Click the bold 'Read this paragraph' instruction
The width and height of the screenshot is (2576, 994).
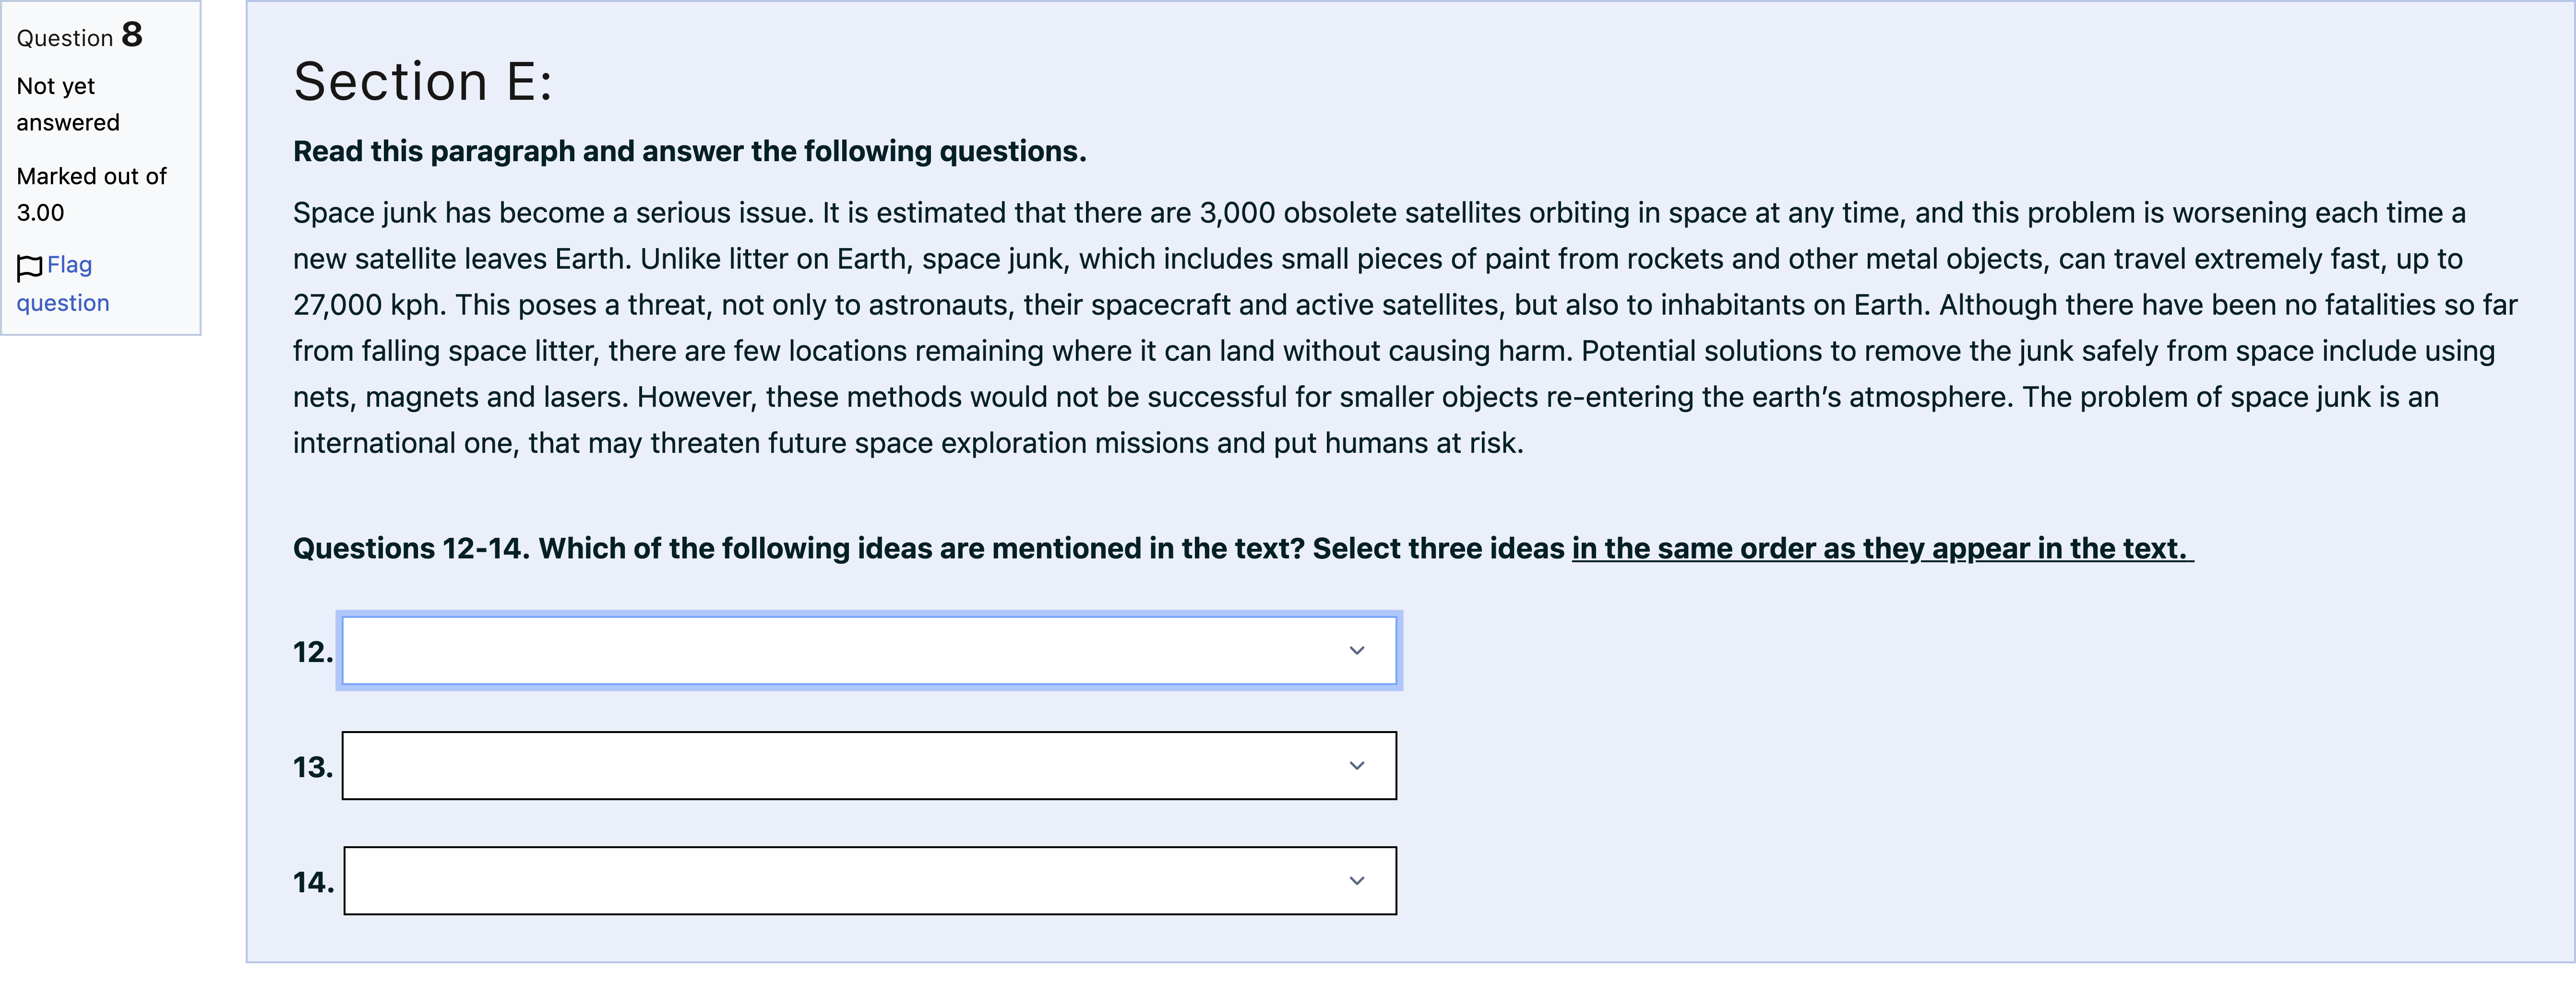click(690, 151)
